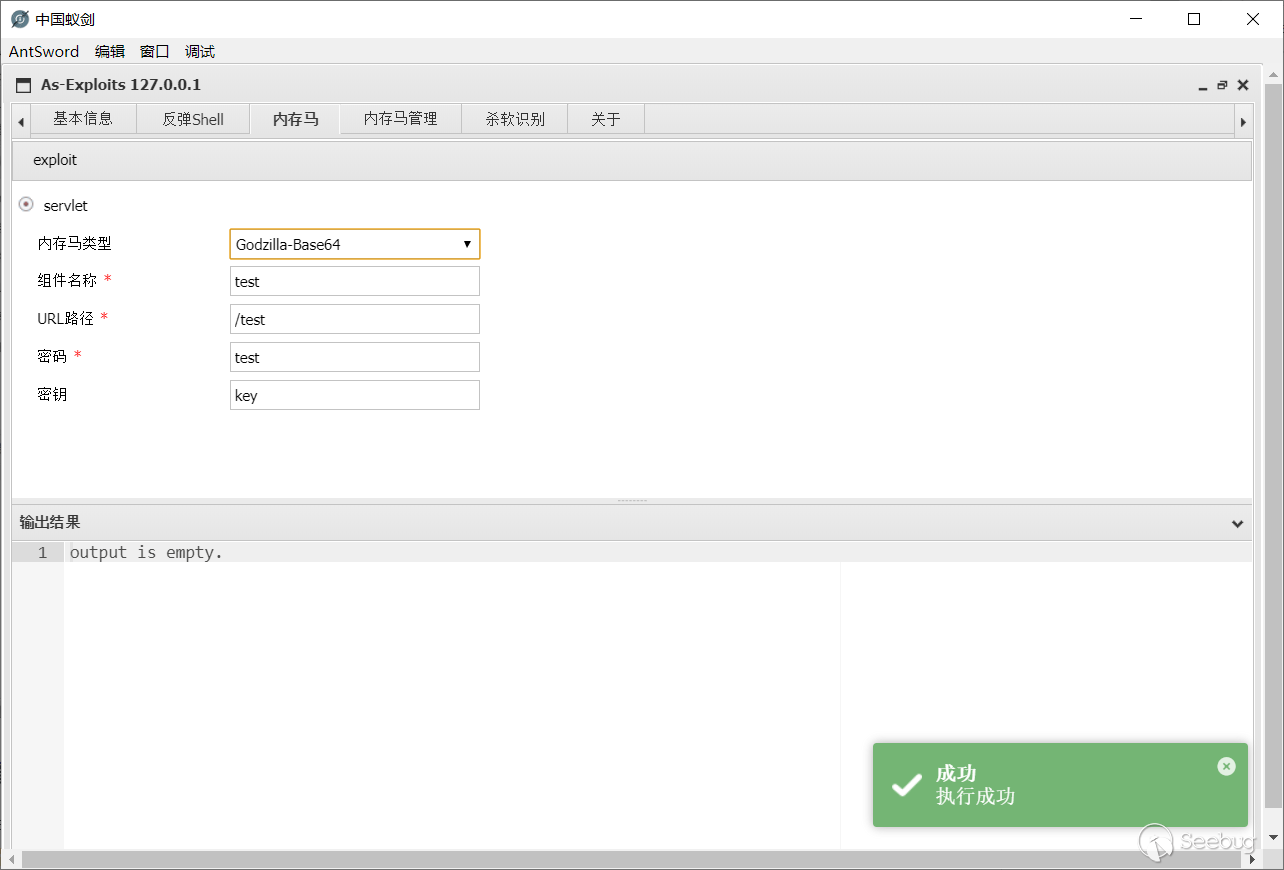Click the output text 'output is empty.'
1284x870 pixels.
pos(146,552)
